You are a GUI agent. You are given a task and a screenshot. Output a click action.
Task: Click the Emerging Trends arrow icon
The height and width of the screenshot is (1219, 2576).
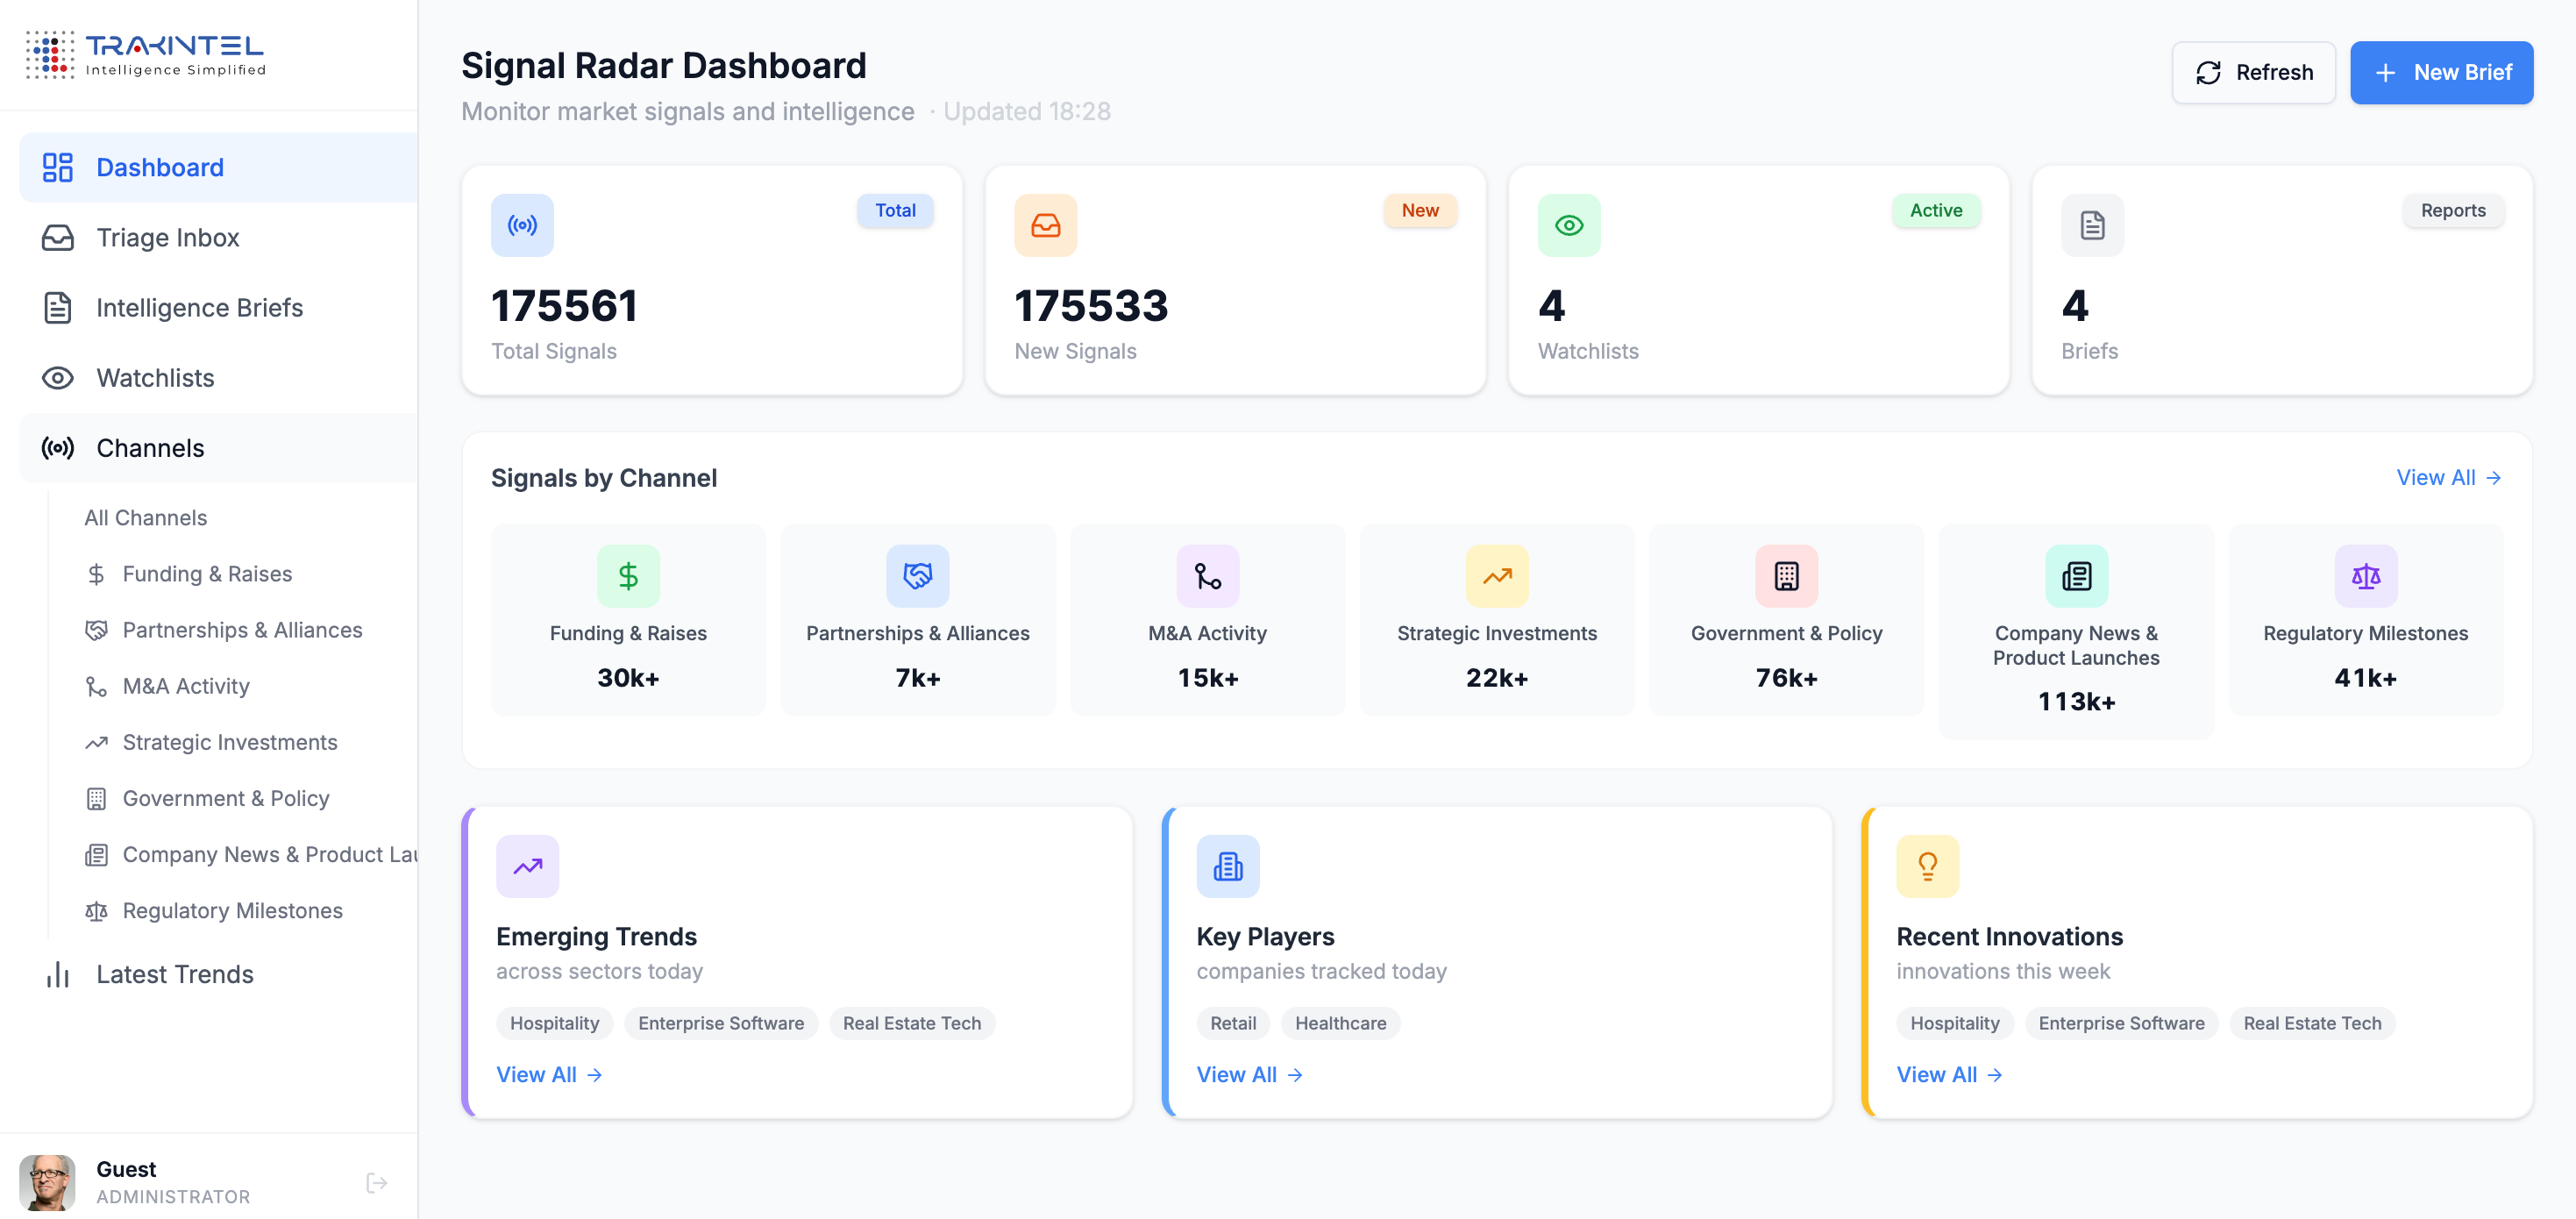point(527,866)
